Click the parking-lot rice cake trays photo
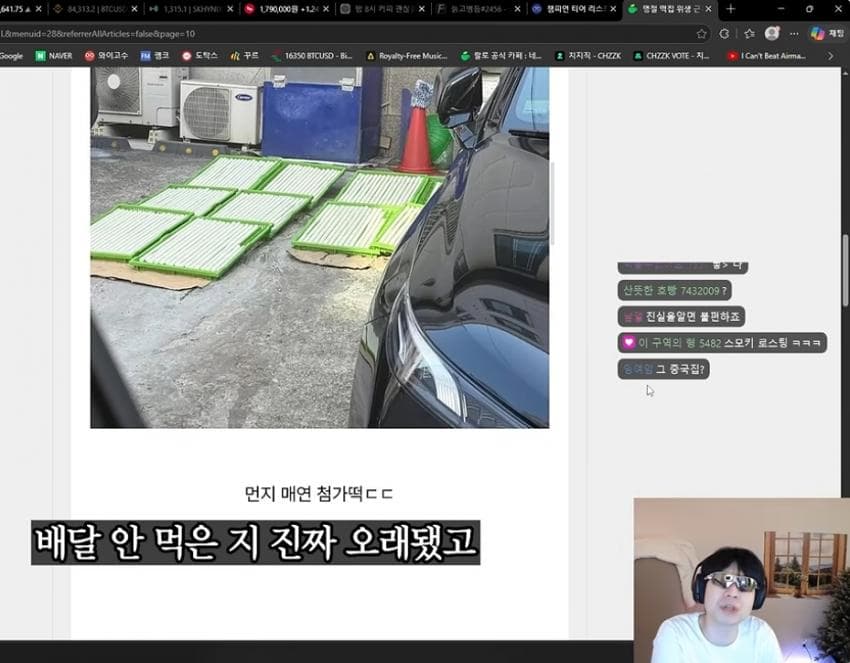This screenshot has width=850, height=663. click(x=319, y=247)
